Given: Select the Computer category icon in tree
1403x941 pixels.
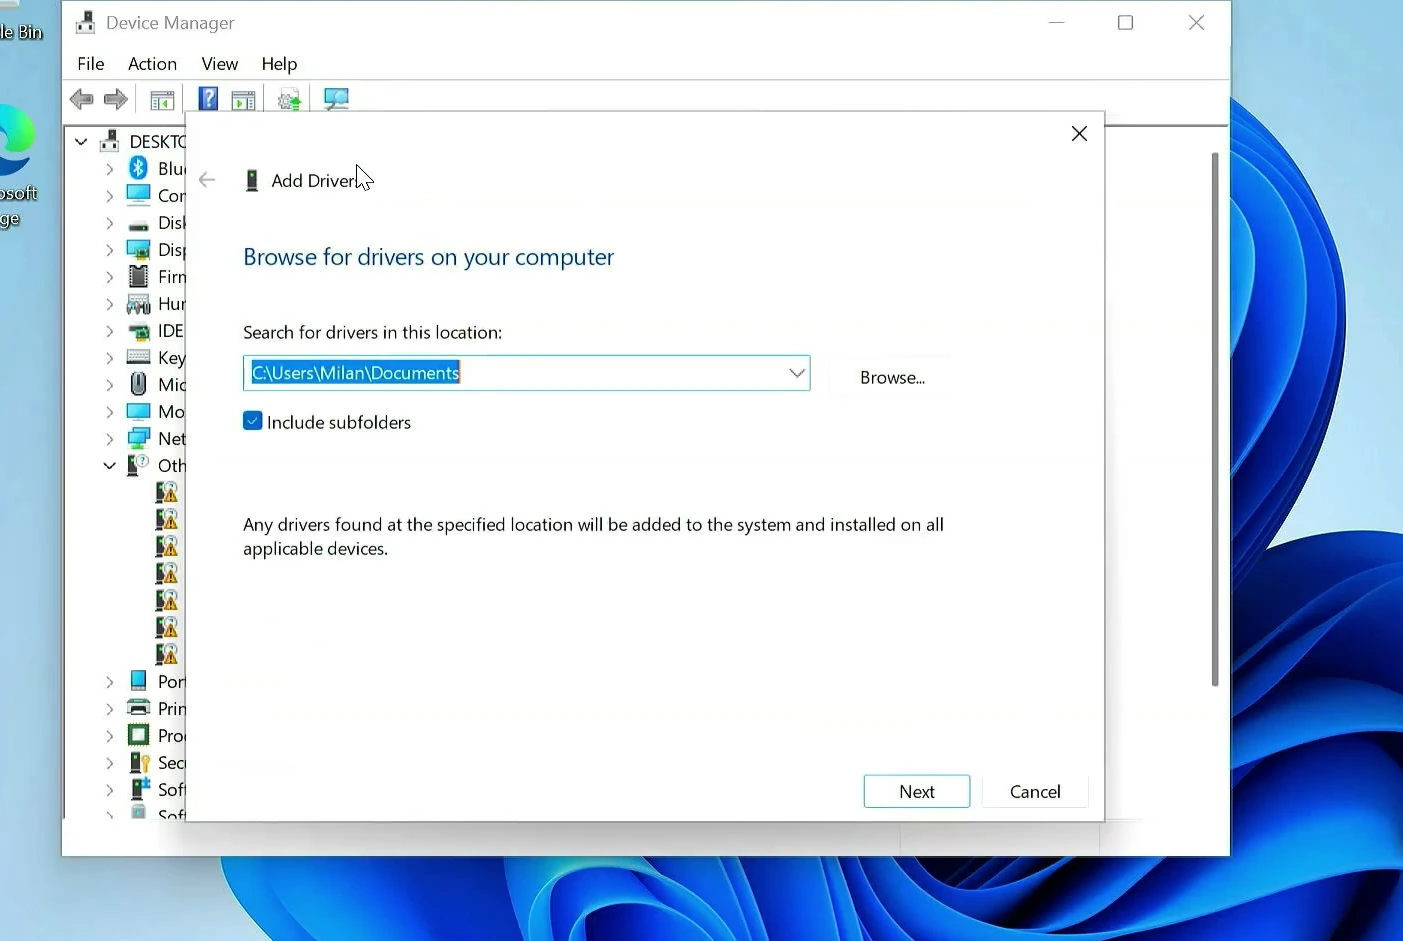Looking at the screenshot, I should click(x=138, y=195).
